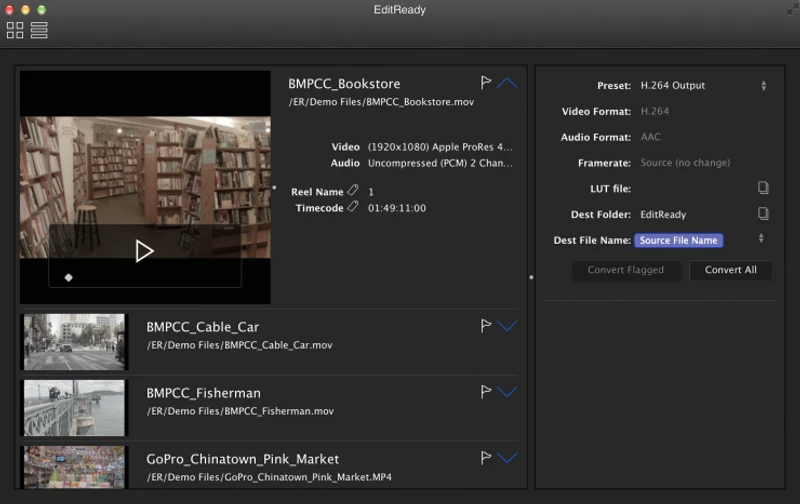The height and width of the screenshot is (504, 800).
Task: Edit the Reel Name tag icon
Action: 353,191
